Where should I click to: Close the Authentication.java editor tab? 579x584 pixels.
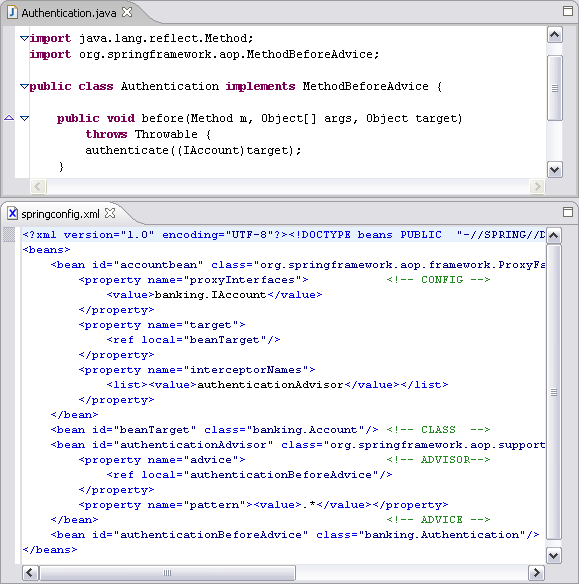[x=127, y=12]
